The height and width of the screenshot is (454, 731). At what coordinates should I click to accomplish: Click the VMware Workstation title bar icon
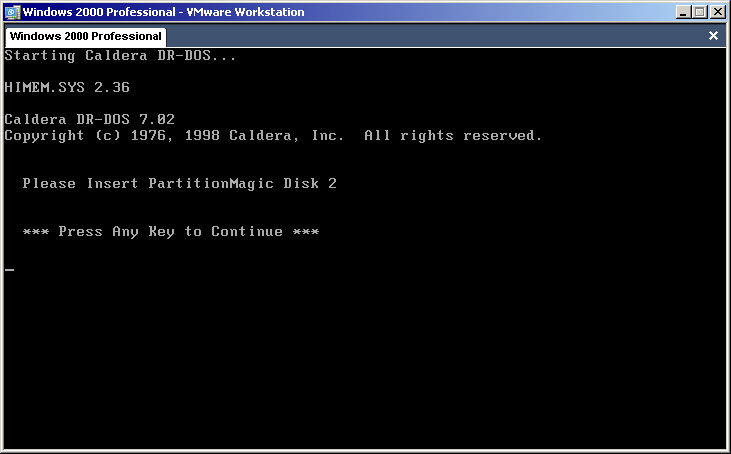13,12
